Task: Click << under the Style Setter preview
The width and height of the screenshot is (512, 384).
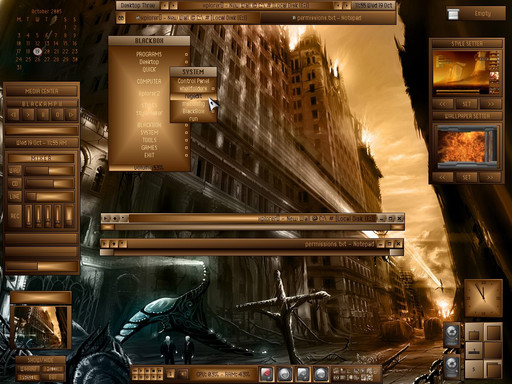Action: tap(443, 104)
